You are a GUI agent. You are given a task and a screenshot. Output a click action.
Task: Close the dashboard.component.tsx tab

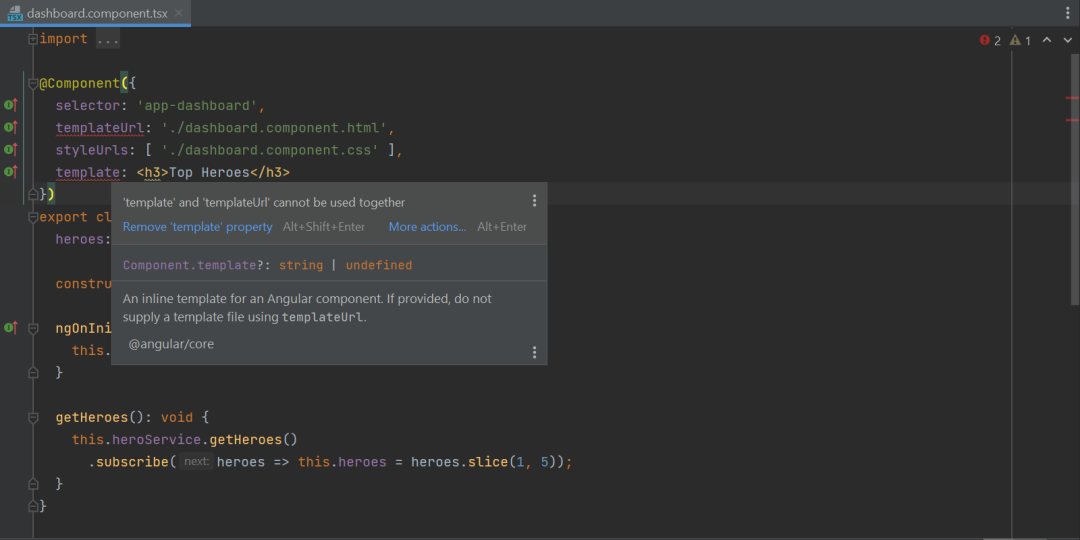pos(179,13)
